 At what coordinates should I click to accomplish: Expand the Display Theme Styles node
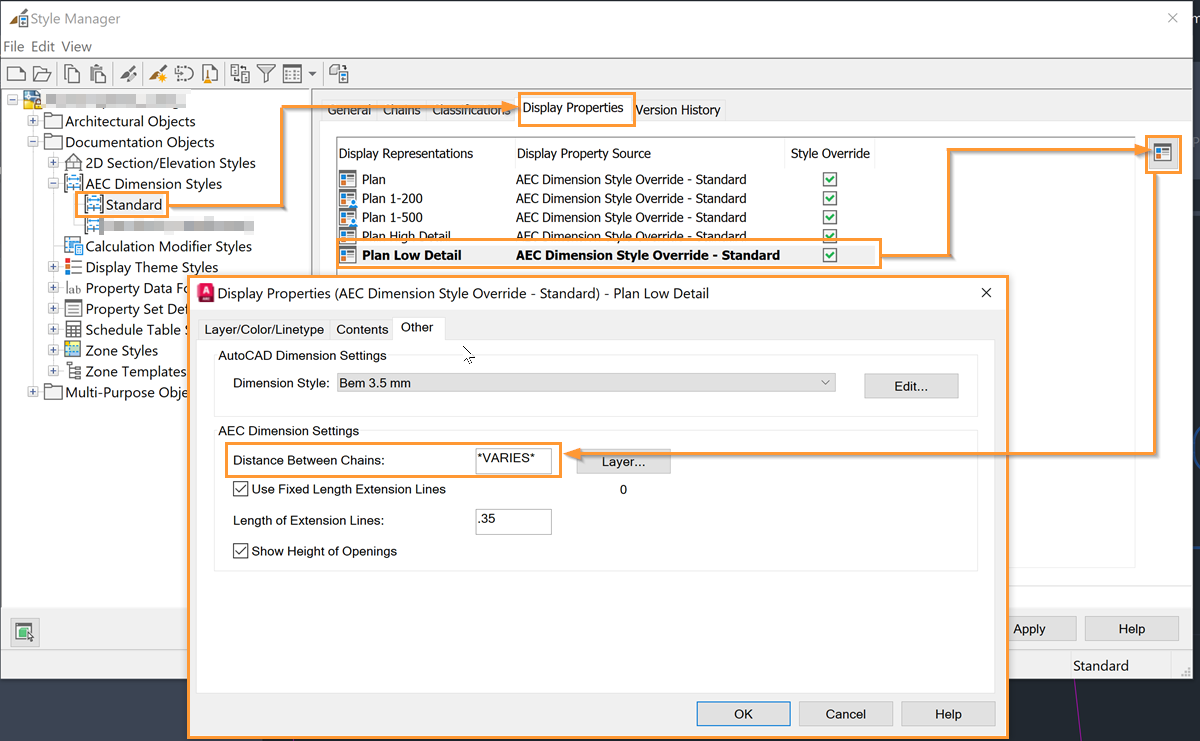coord(52,267)
